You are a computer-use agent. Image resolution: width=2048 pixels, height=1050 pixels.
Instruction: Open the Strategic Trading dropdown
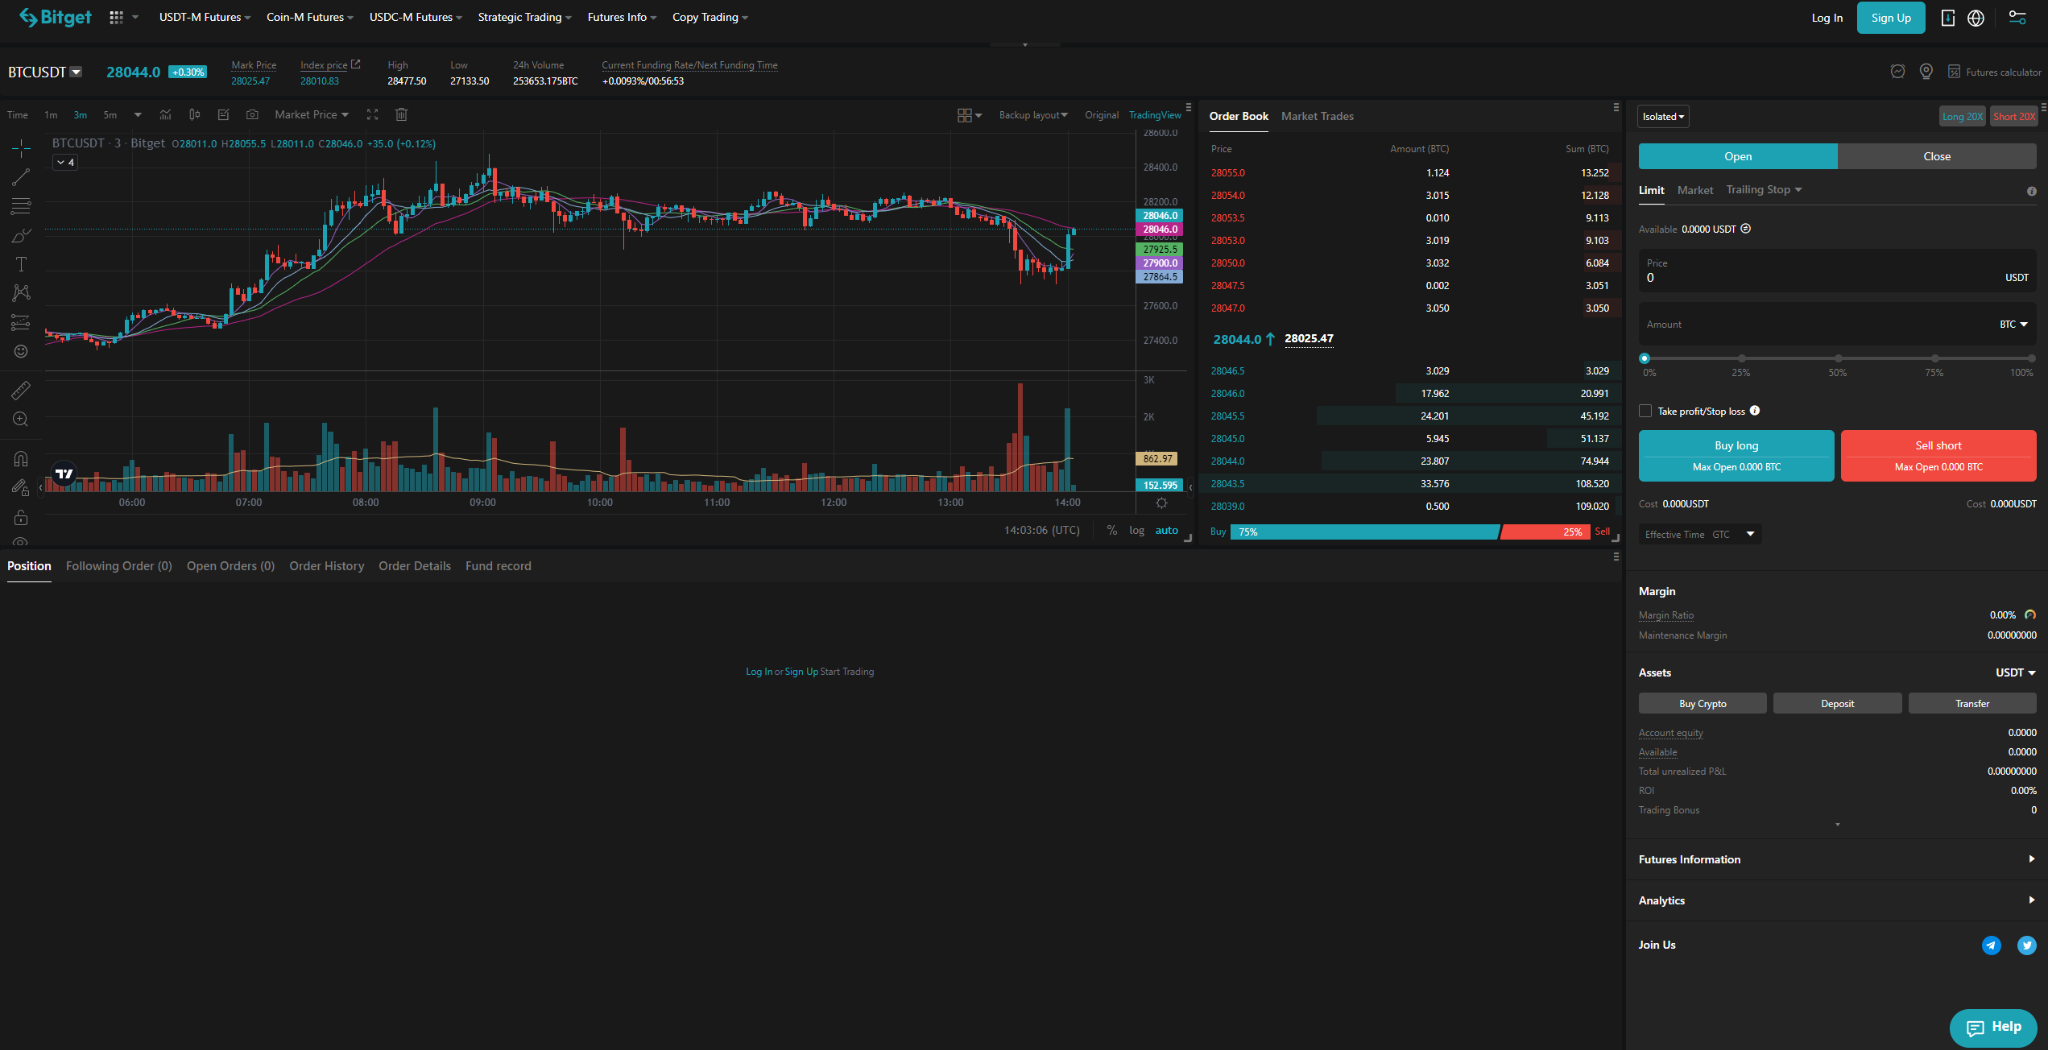pos(525,17)
